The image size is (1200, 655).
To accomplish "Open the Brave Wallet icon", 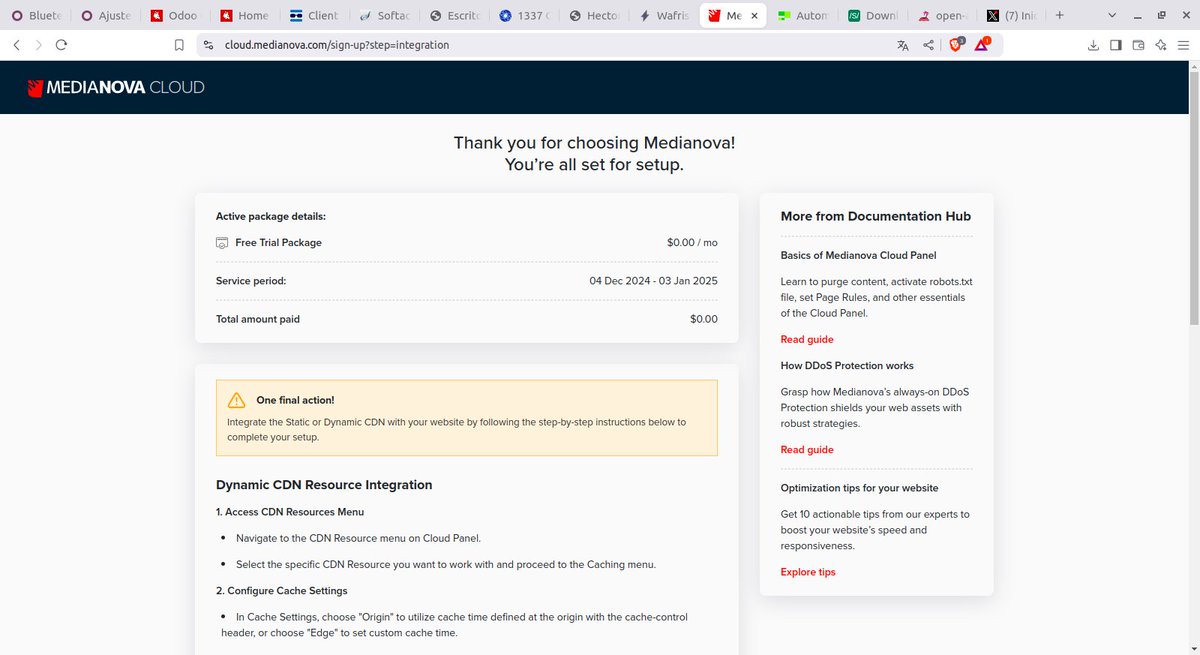I will (1139, 45).
